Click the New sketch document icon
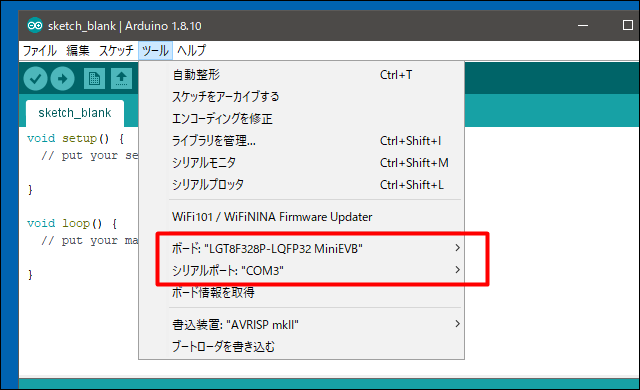 [x=94, y=79]
